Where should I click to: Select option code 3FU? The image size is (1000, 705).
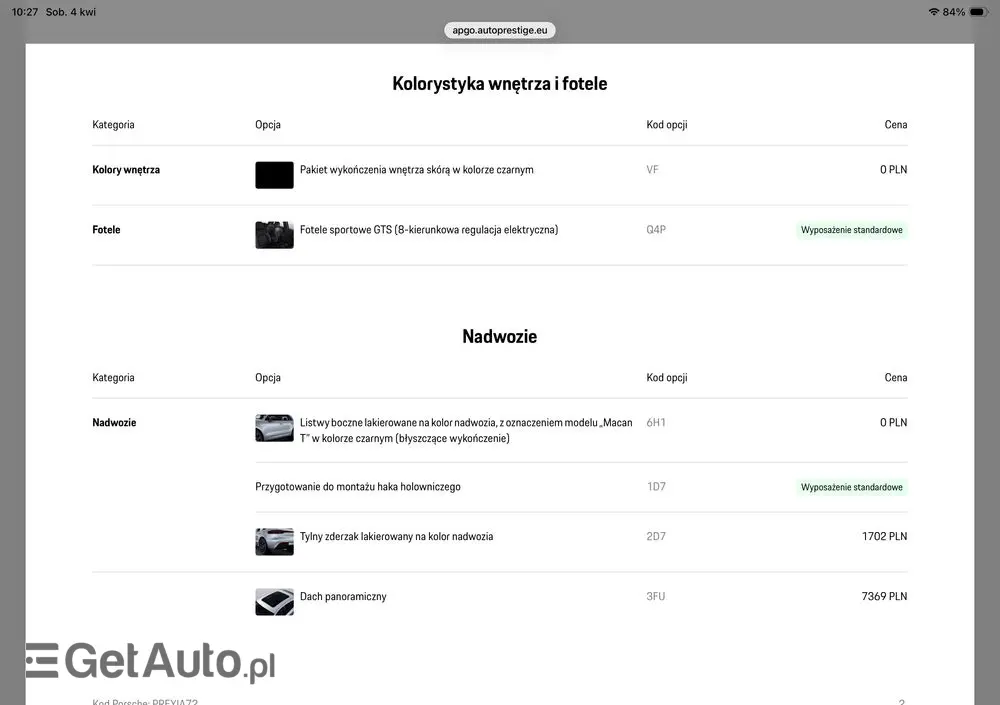656,597
